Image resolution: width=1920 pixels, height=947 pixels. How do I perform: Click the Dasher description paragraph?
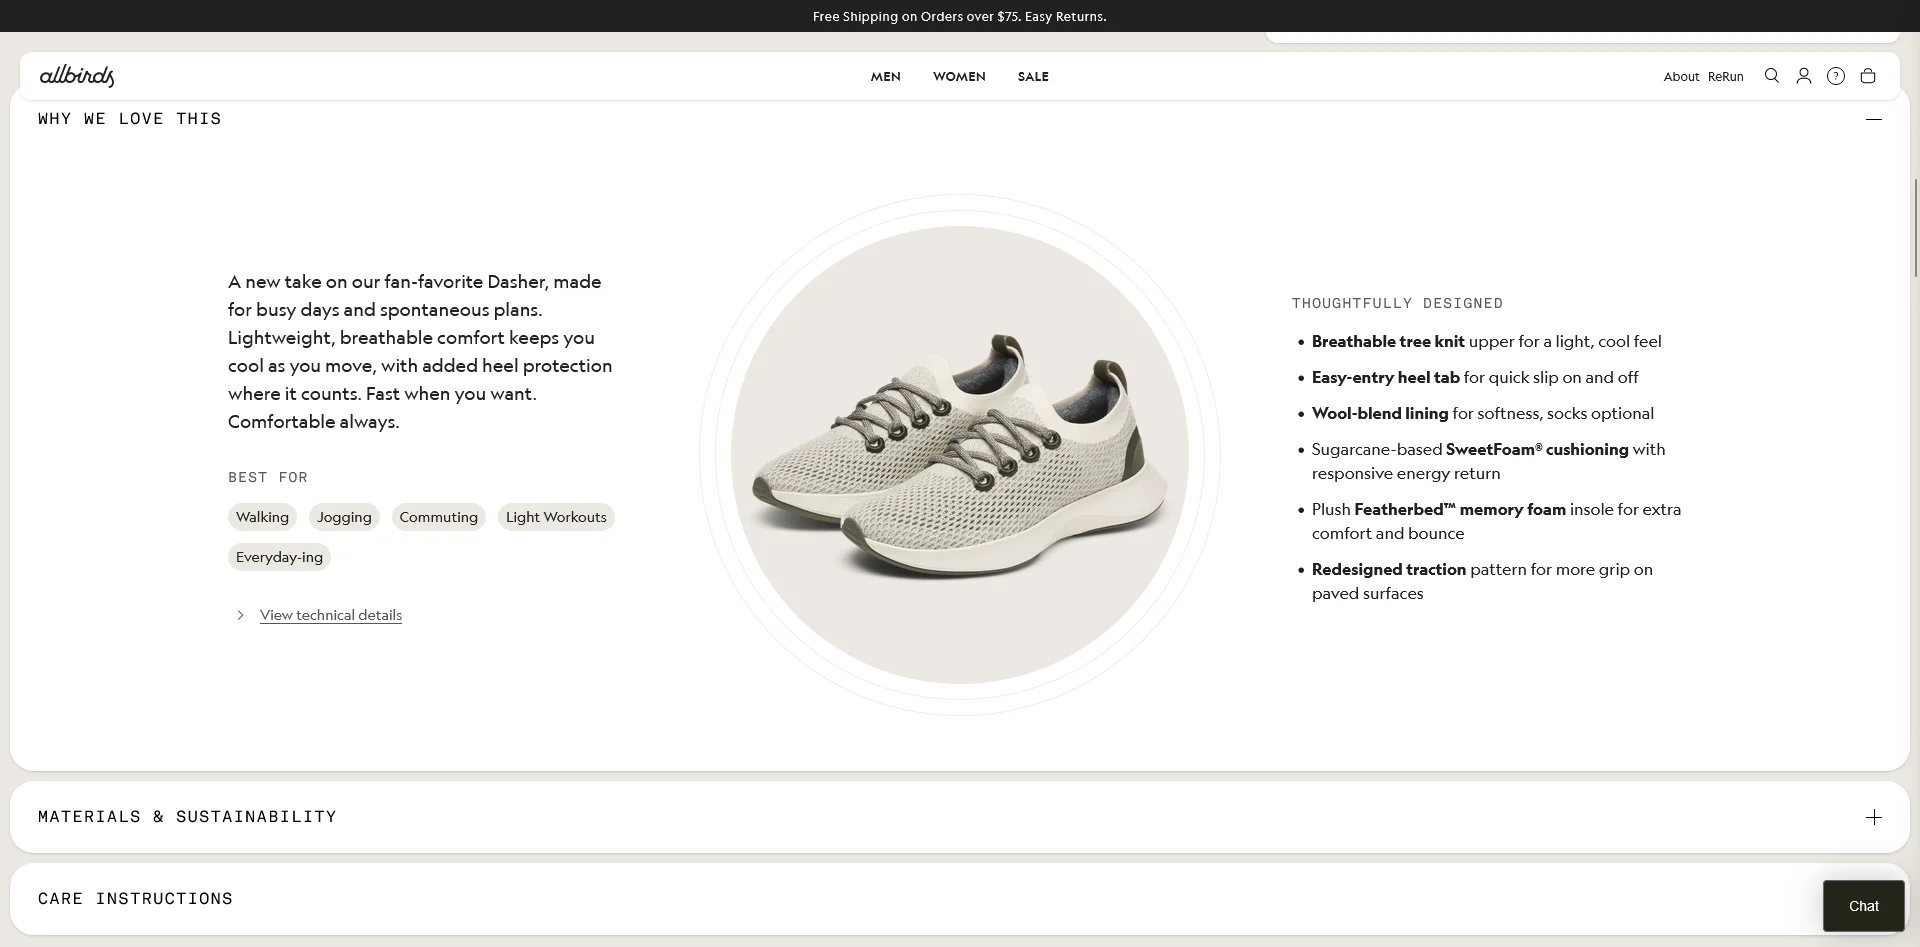click(420, 352)
